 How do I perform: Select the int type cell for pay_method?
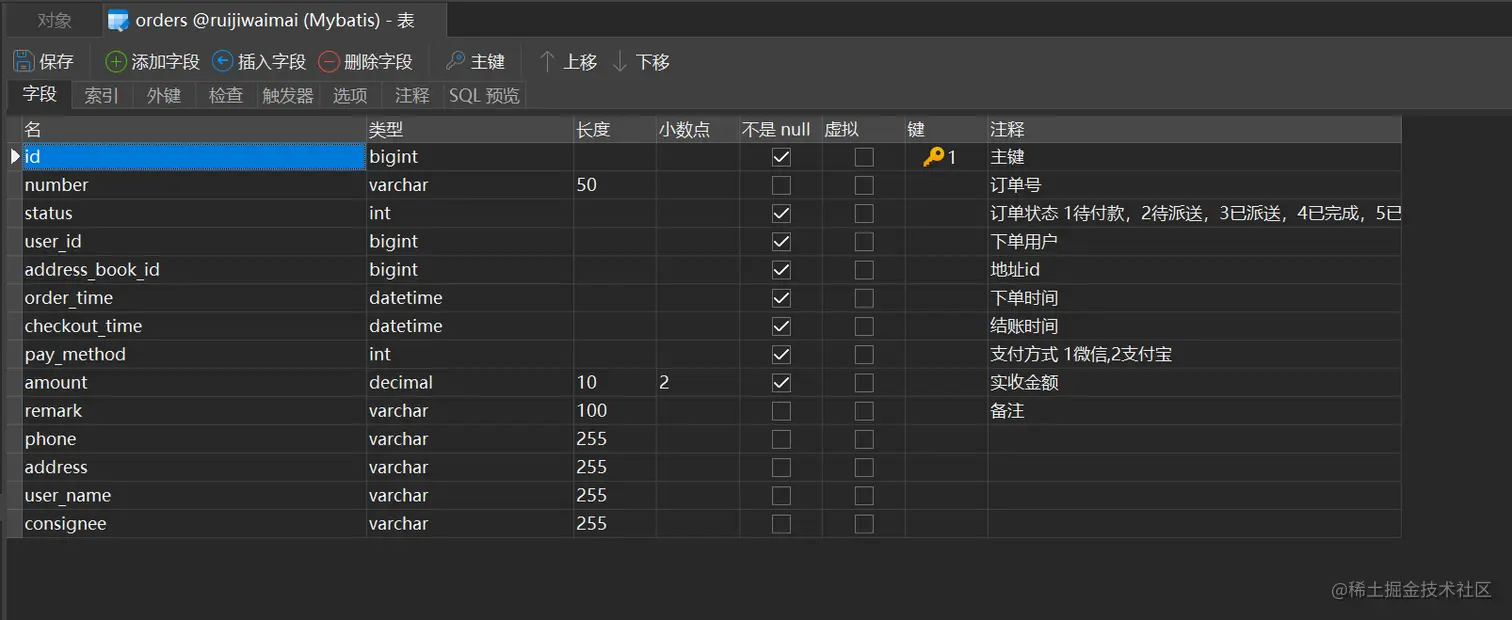coord(470,354)
